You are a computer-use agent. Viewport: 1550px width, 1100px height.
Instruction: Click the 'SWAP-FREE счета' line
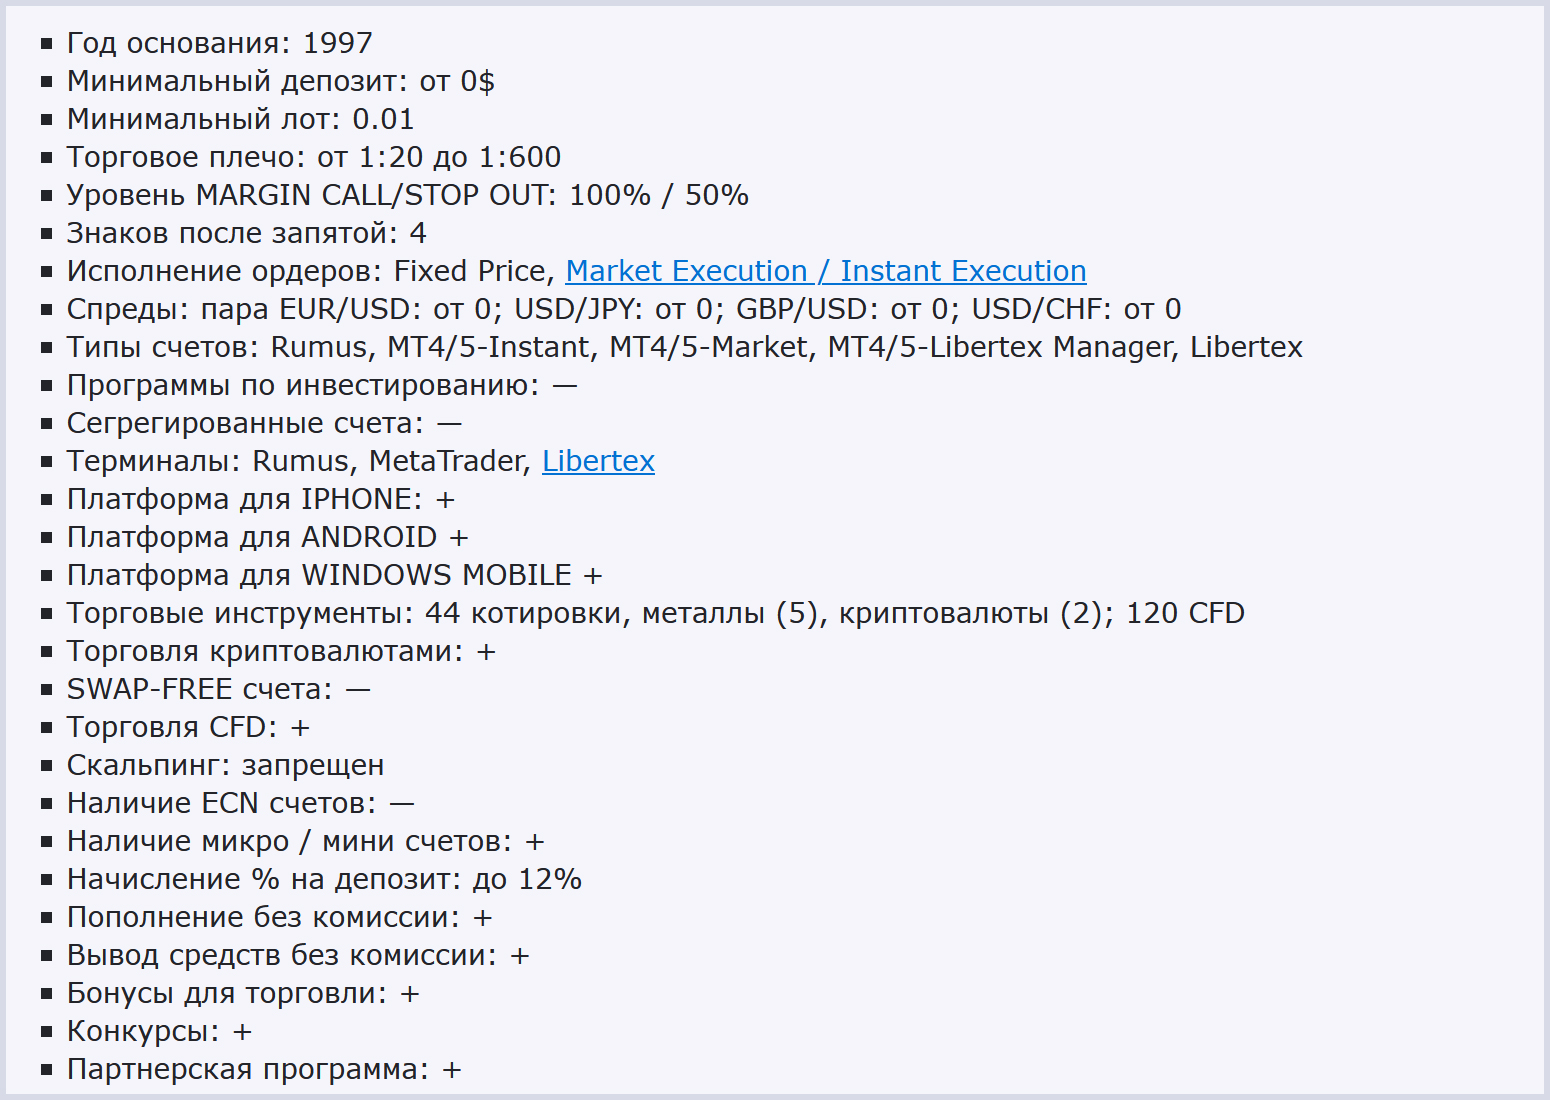click(218, 689)
